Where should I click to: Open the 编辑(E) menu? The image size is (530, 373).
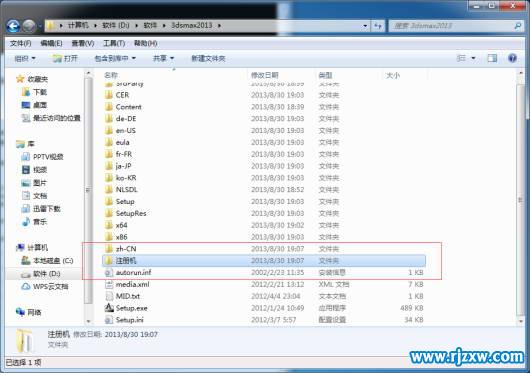pos(51,43)
